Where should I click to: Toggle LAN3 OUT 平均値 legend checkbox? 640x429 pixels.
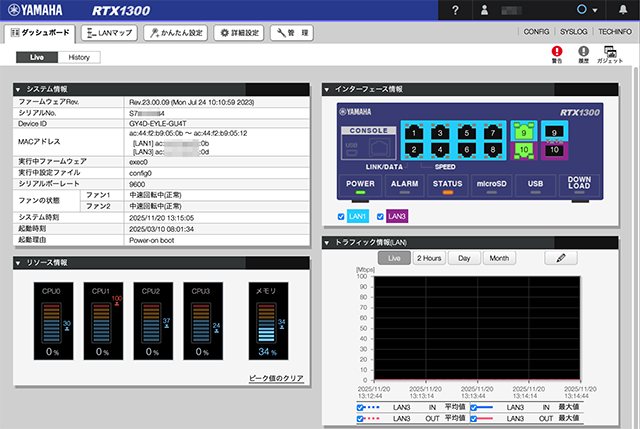[x=360, y=419]
